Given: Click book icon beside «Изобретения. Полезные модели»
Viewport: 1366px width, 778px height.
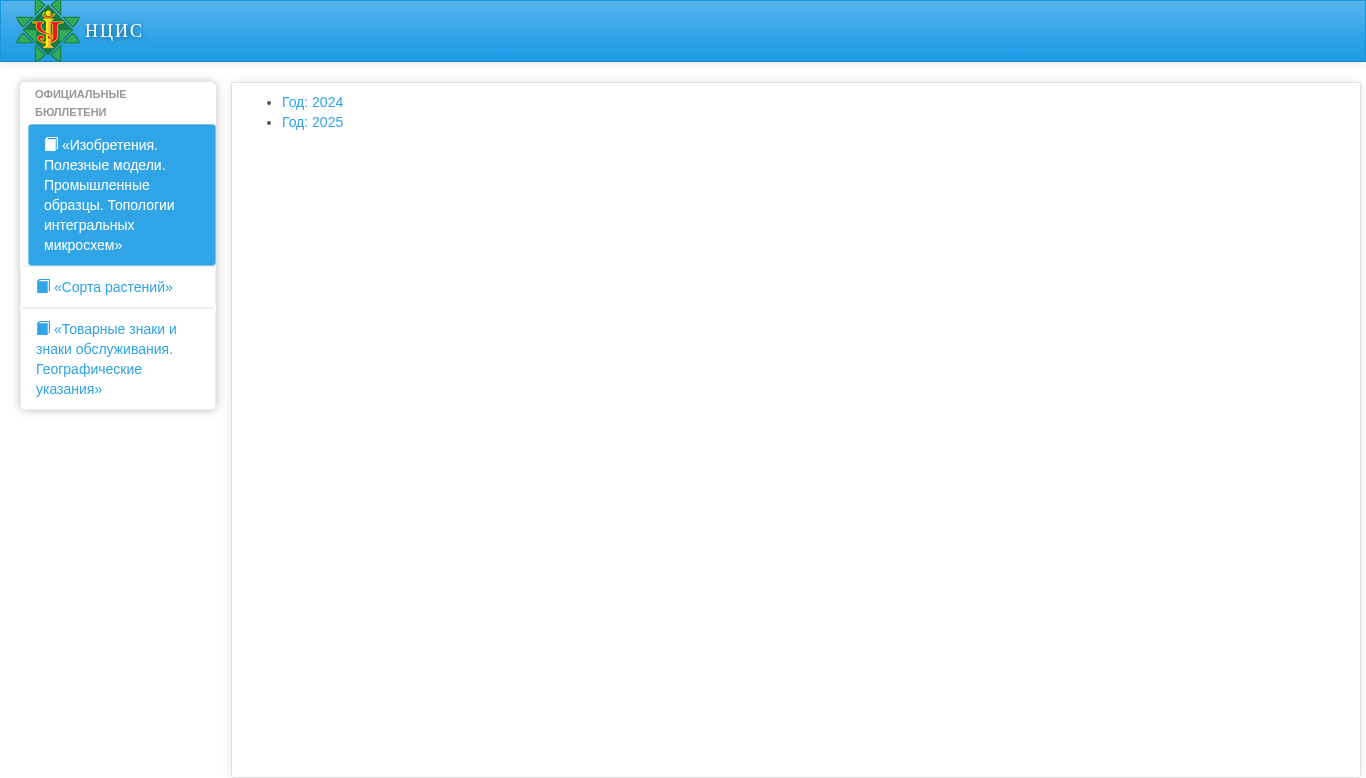Looking at the screenshot, I should (51, 145).
